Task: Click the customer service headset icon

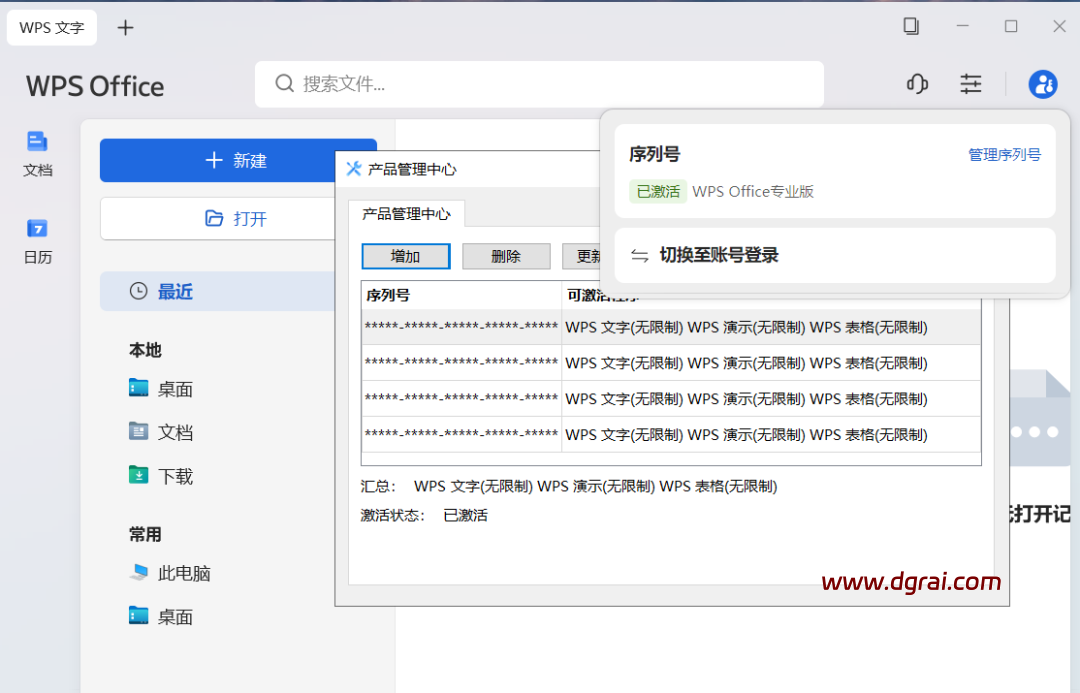Action: click(x=917, y=84)
